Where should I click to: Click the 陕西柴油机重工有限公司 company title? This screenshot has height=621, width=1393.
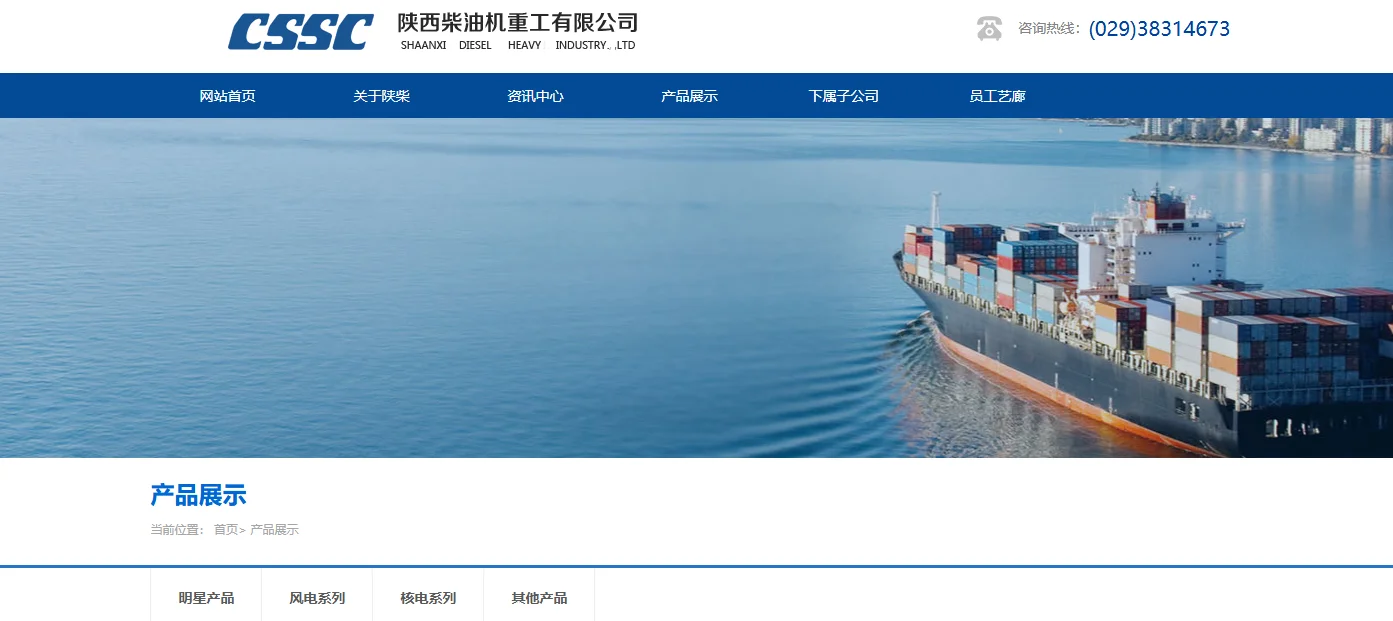[517, 23]
